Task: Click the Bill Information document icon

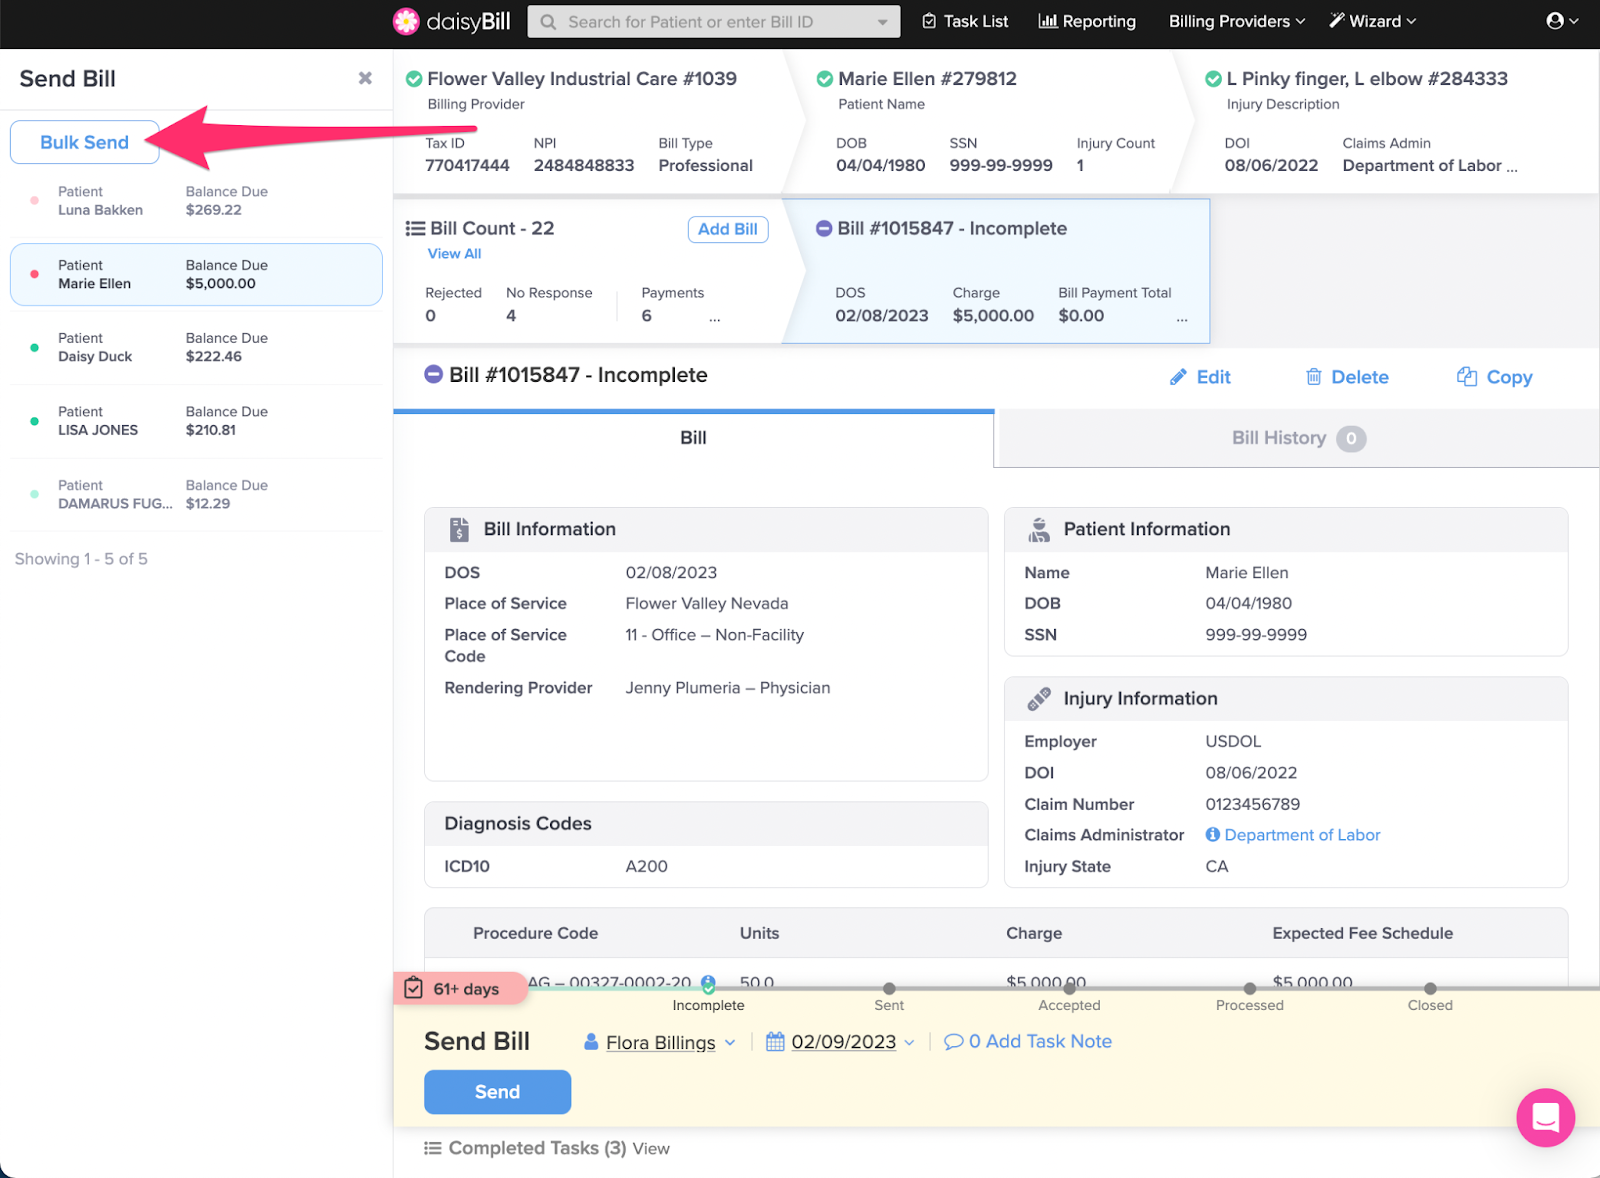Action: coord(459,529)
